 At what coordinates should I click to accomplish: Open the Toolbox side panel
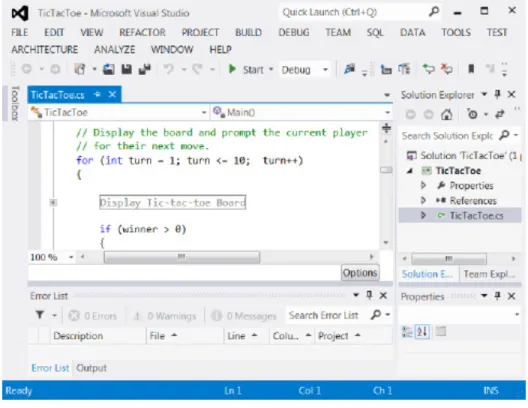click(15, 103)
